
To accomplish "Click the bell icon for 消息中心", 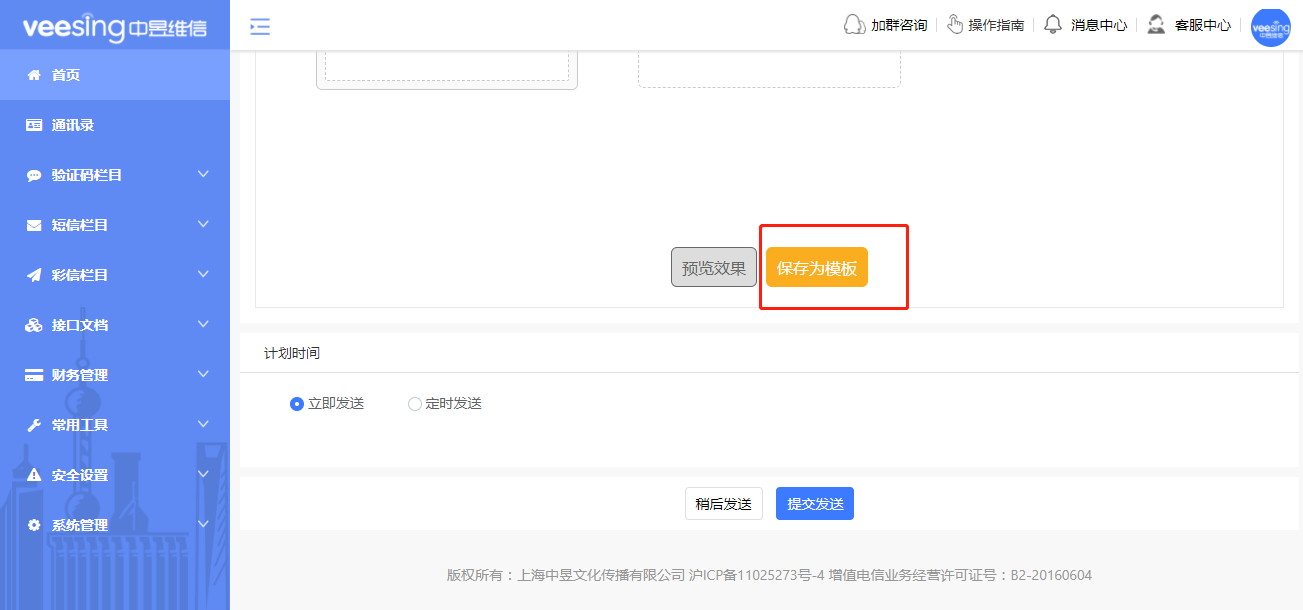I will 1052,25.
